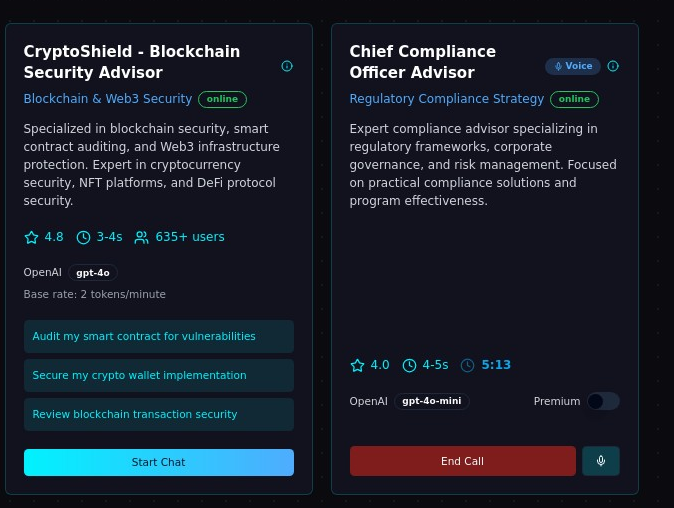The image size is (674, 508).
Task: Click the call timer icon beside 5:13
Action: [x=468, y=365]
